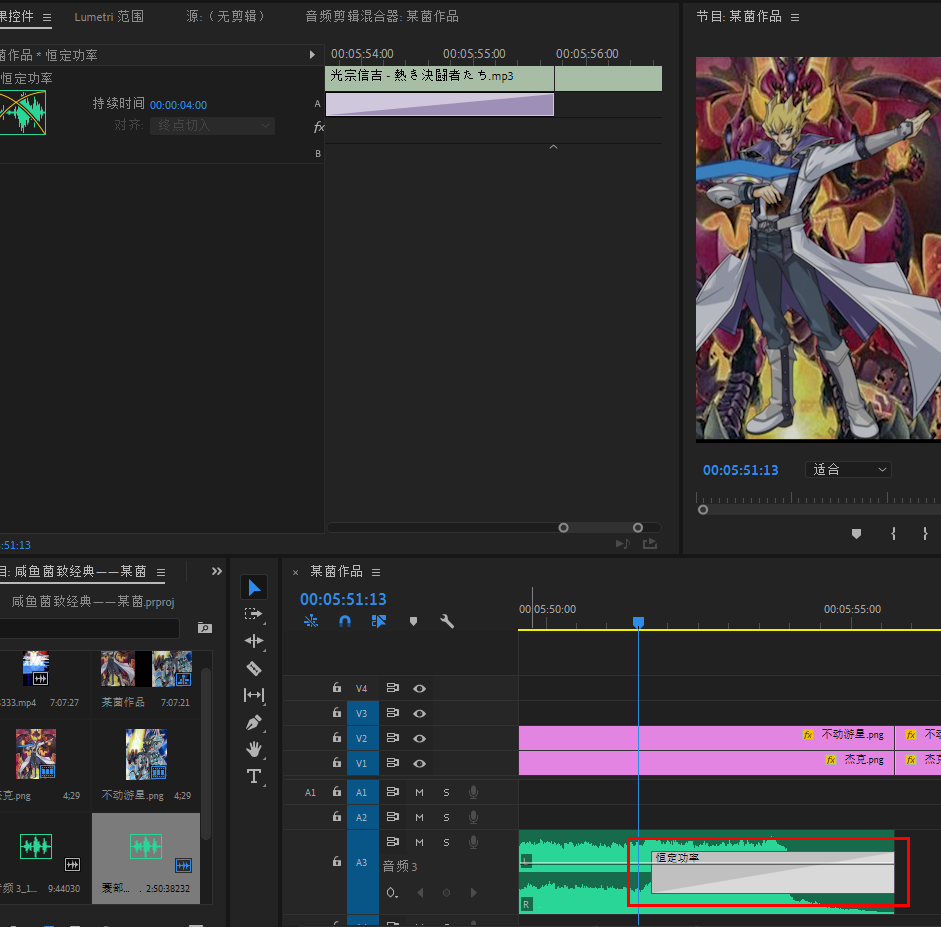Click the Mark Out brace button
Screen dimensions: 941x927
tap(925, 533)
